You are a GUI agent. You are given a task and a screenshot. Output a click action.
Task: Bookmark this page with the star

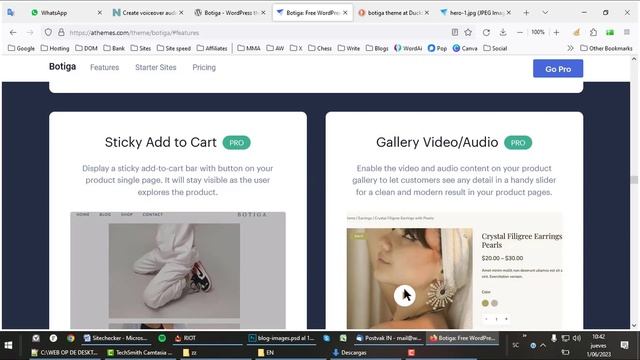tap(468, 32)
